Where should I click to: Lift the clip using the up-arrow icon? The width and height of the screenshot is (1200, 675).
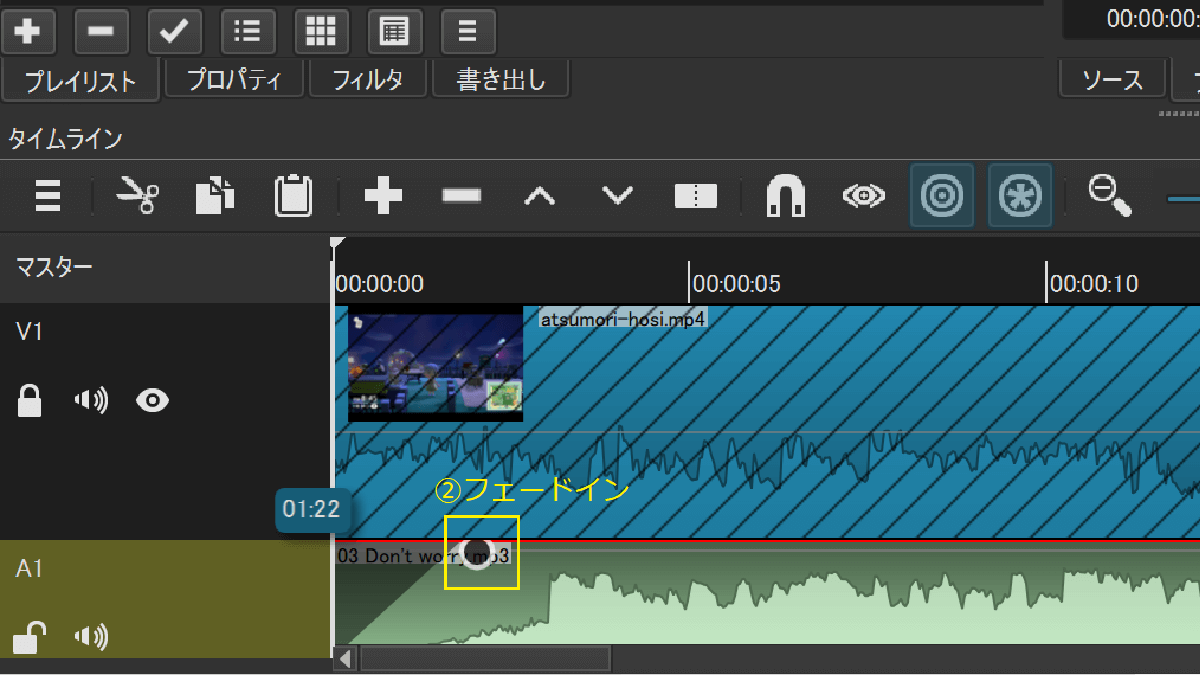tap(539, 196)
